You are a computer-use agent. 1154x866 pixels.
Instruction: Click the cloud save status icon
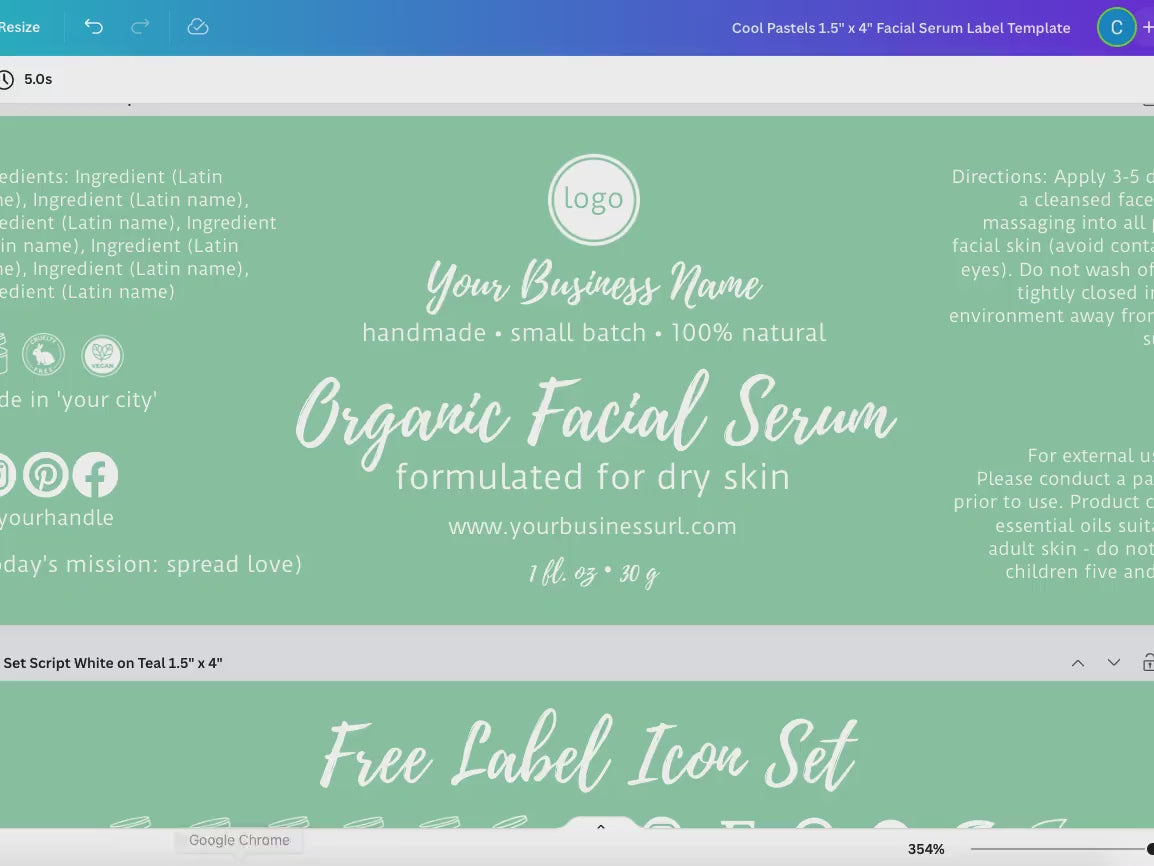click(x=198, y=27)
